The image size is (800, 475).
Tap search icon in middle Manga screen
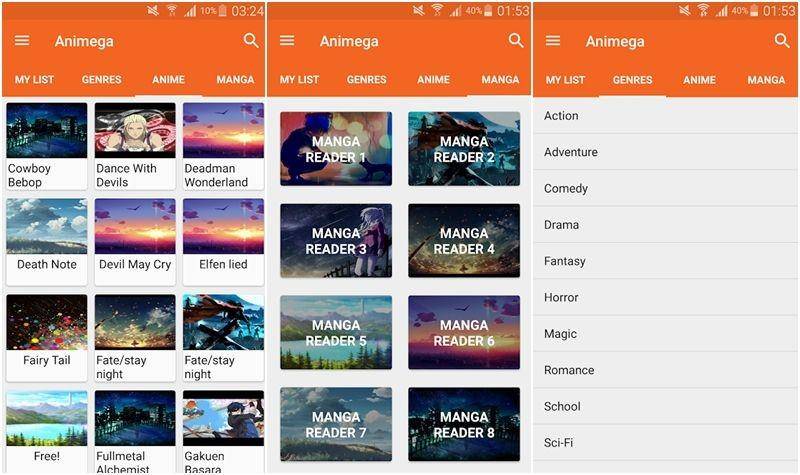pyautogui.click(x=516, y=40)
